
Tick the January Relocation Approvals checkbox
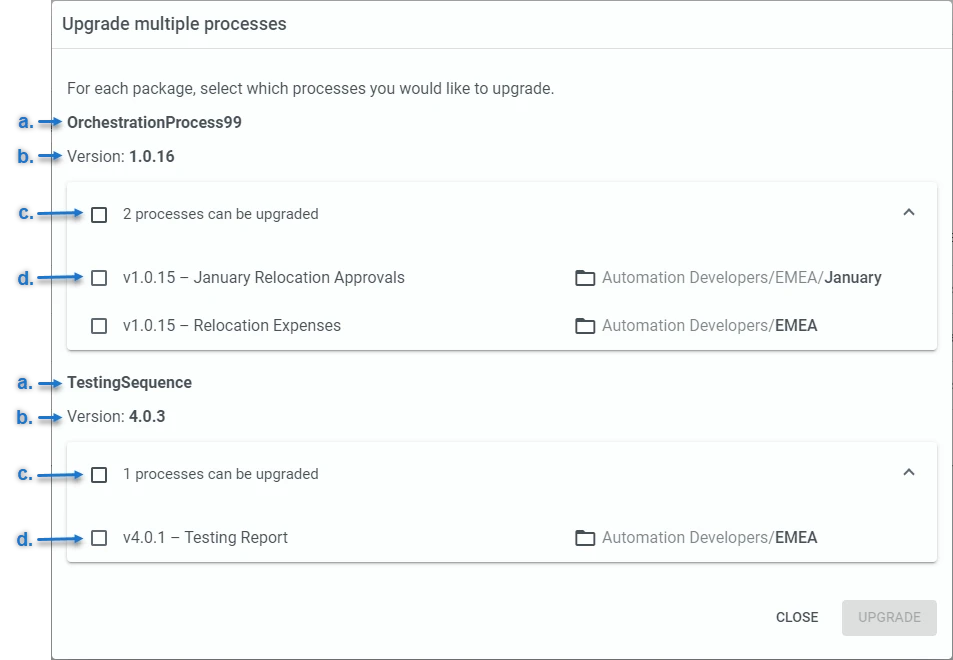pyautogui.click(x=99, y=278)
